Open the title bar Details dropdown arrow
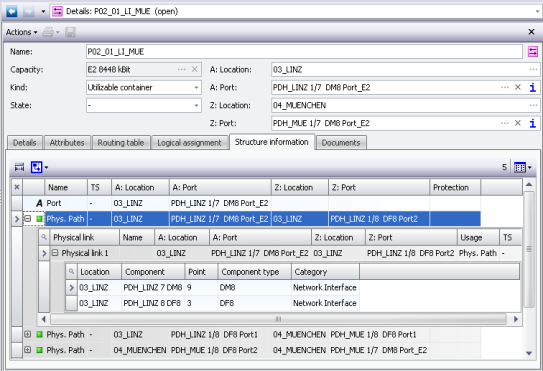The height and width of the screenshot is (371, 543). 537,11
